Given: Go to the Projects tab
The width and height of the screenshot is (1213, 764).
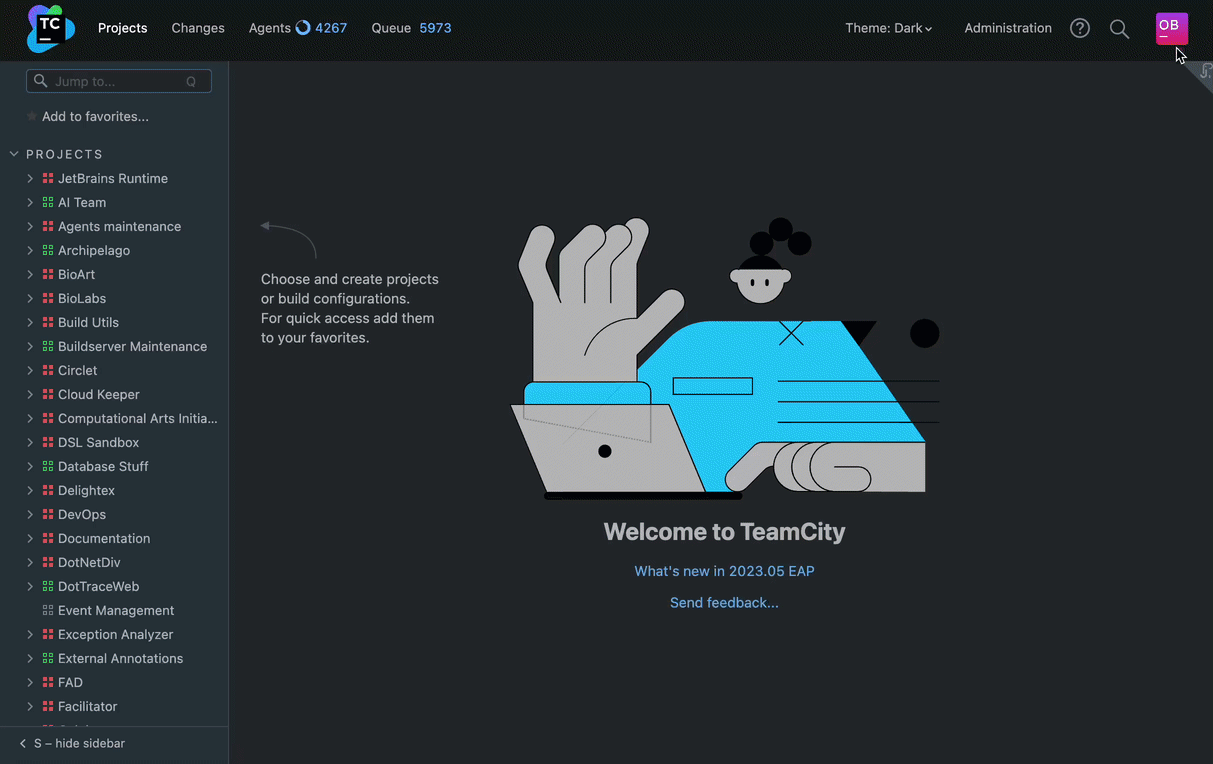Looking at the screenshot, I should [123, 28].
